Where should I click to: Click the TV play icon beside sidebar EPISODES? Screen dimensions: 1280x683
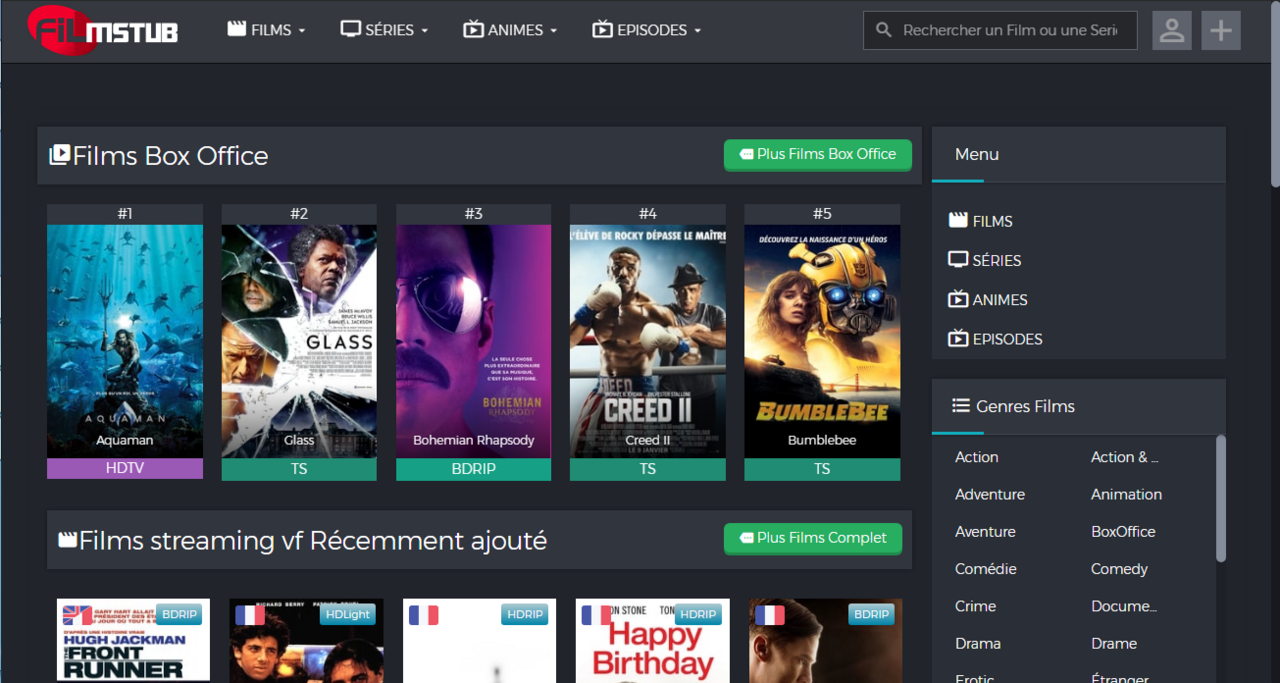958,337
